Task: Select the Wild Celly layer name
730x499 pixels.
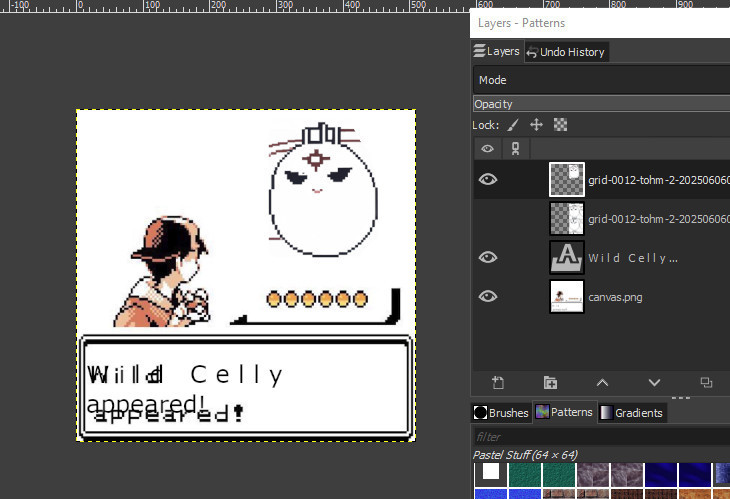Action: tap(632, 258)
